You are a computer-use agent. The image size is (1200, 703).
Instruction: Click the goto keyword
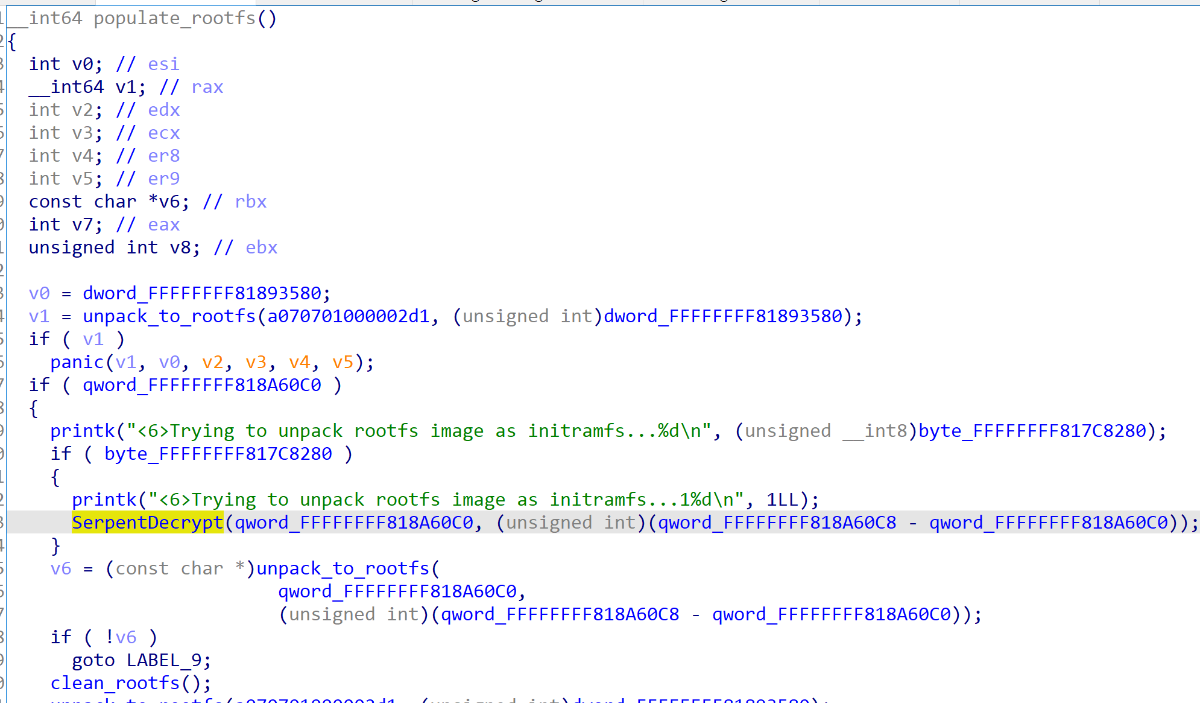pyautogui.click(x=94, y=660)
